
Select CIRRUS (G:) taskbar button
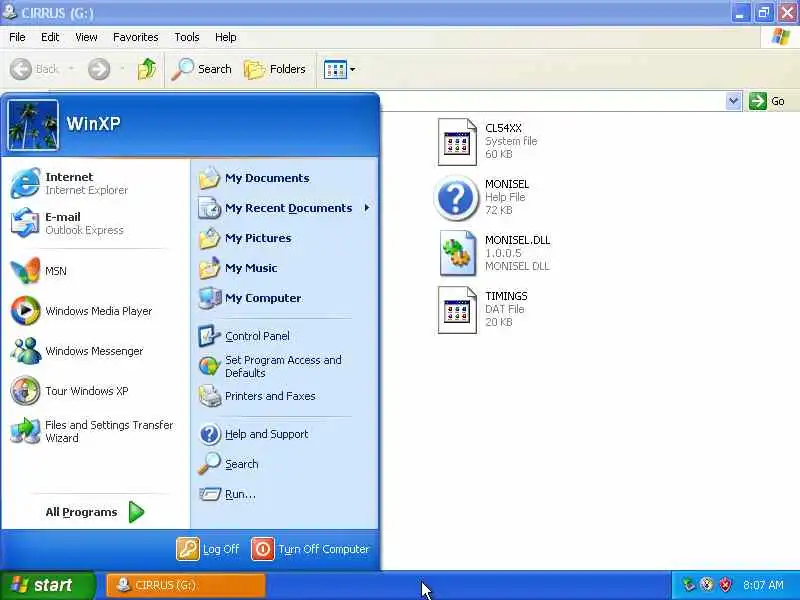(186, 585)
